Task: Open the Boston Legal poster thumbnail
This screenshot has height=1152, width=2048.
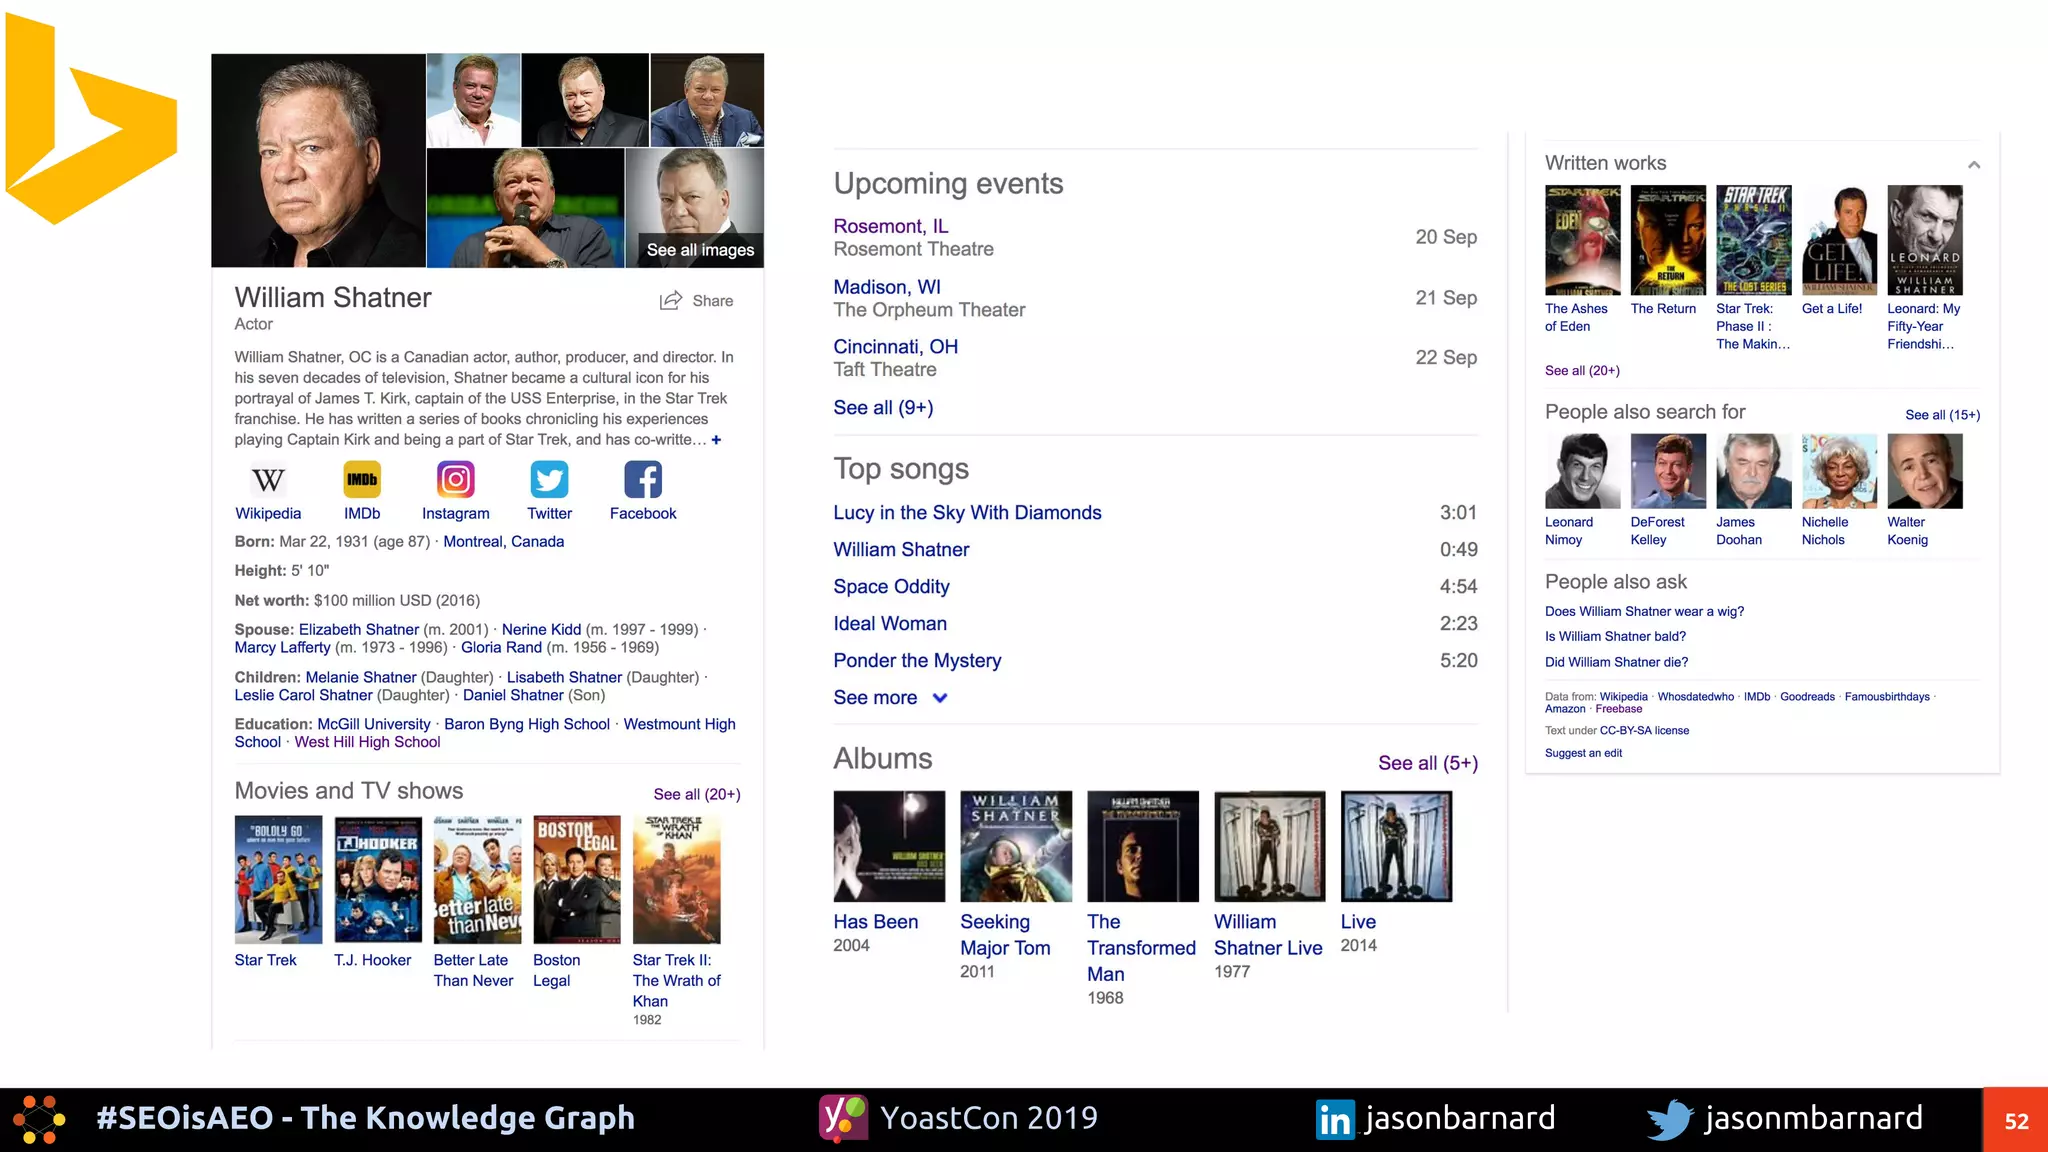Action: (x=577, y=880)
